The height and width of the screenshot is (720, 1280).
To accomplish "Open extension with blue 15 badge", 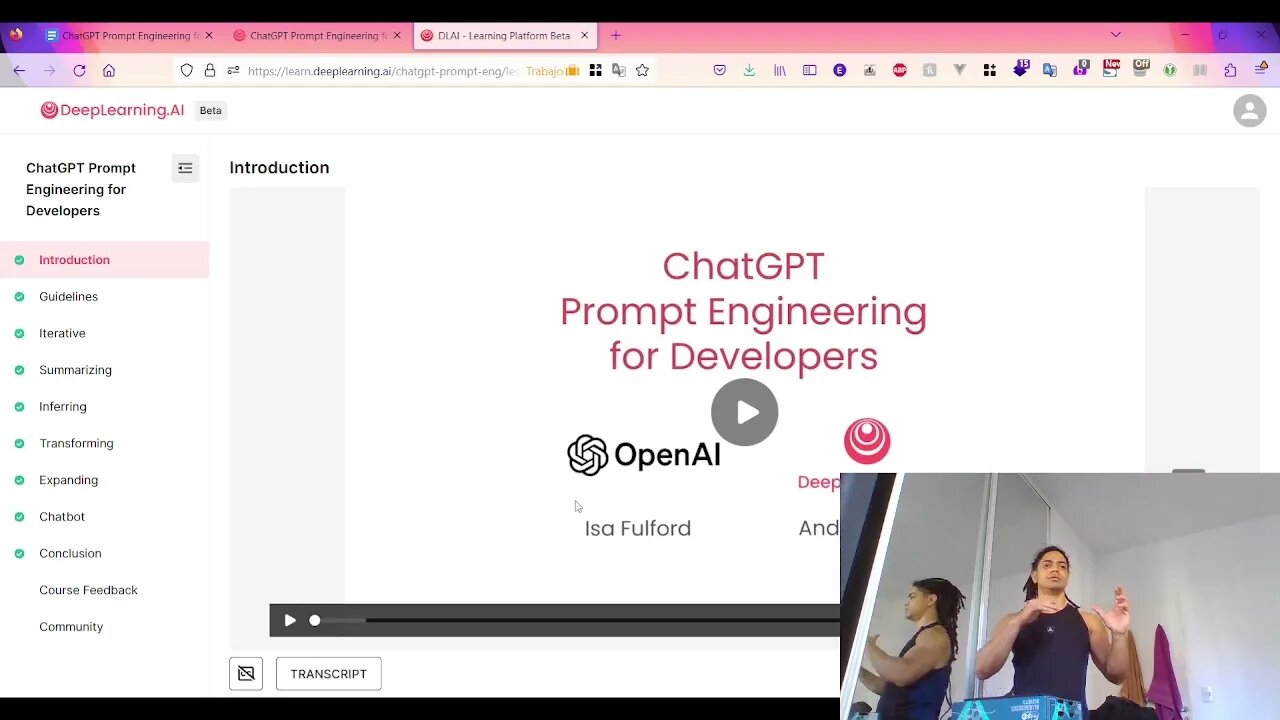I will [1020, 68].
